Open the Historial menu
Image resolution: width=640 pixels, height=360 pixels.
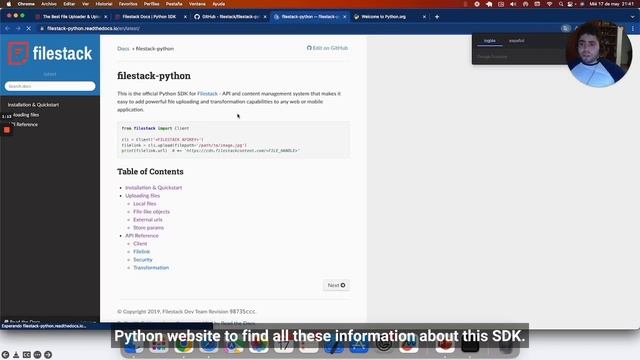tap(104, 4)
